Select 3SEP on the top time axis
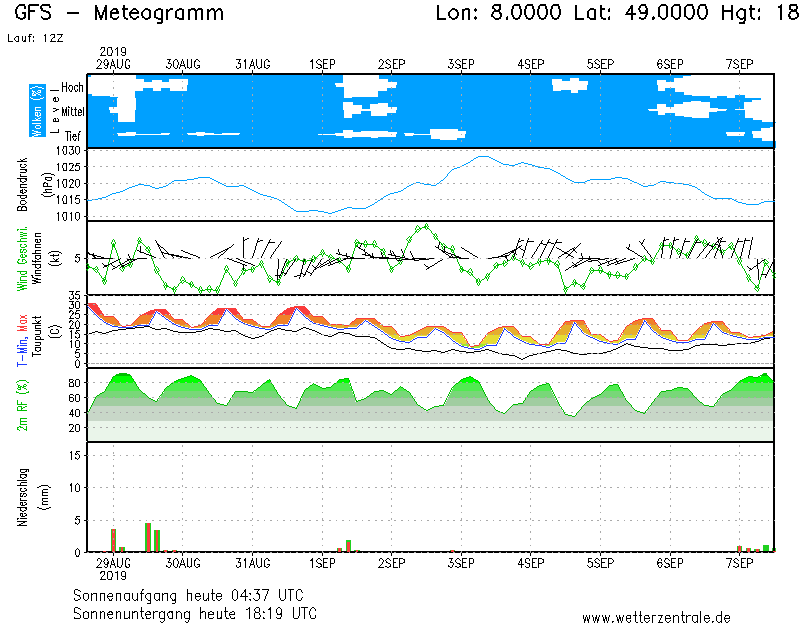The height and width of the screenshot is (625, 800). (461, 64)
